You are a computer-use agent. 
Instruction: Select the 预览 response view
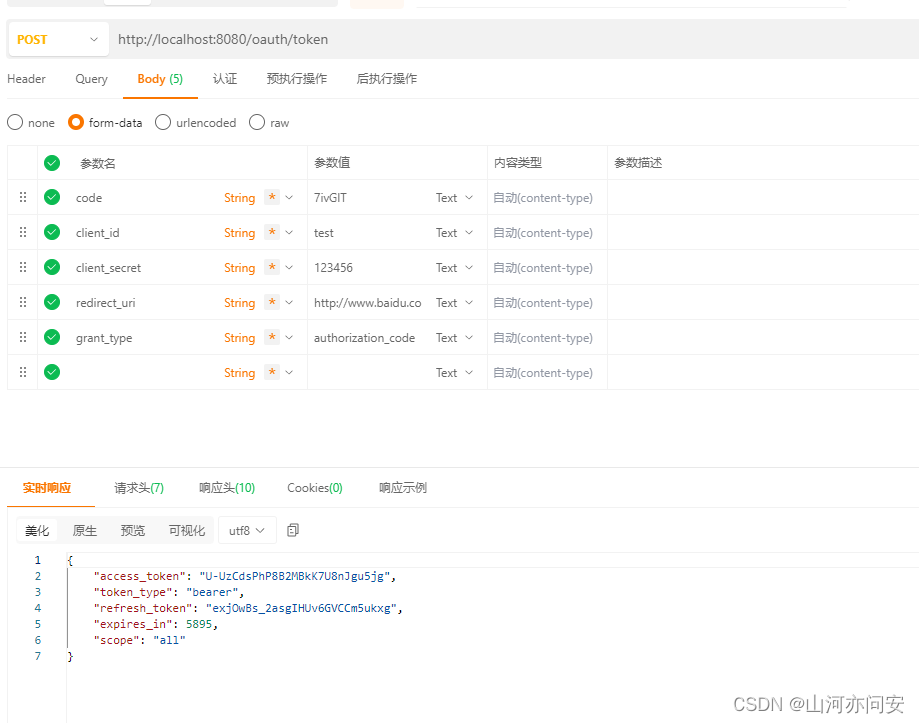point(133,530)
